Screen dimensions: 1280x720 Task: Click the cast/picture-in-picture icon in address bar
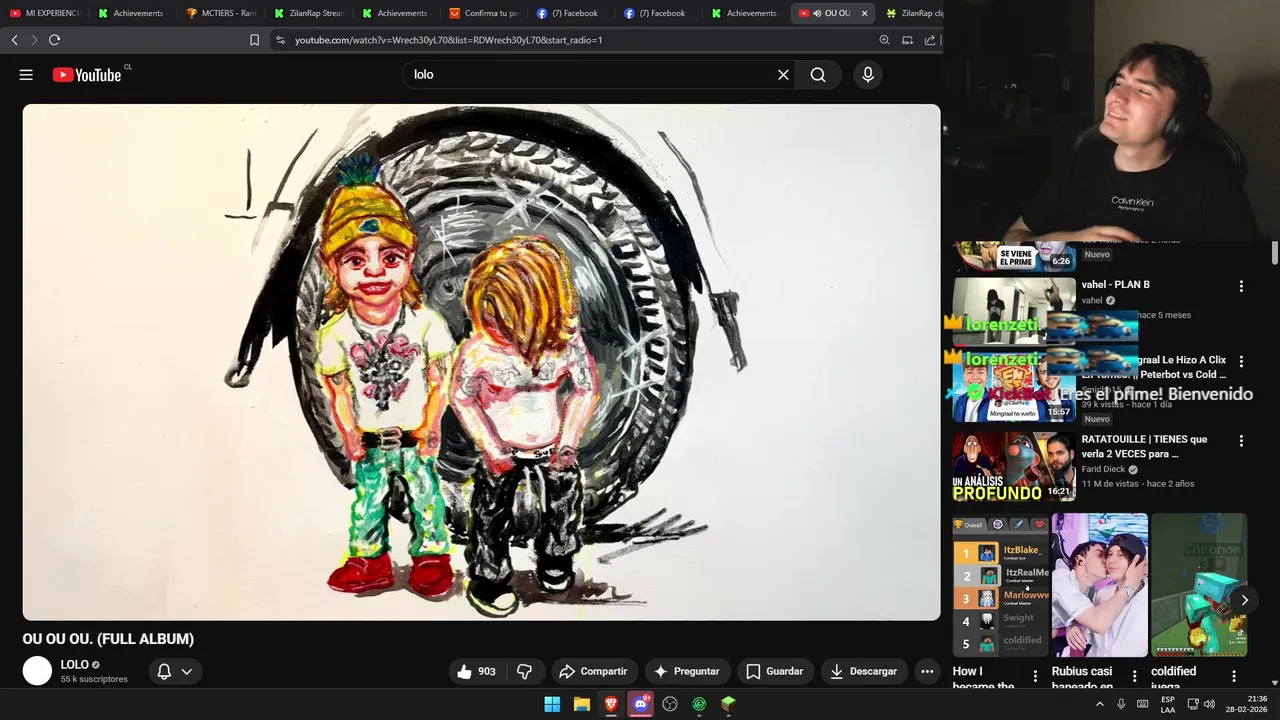[907, 40]
